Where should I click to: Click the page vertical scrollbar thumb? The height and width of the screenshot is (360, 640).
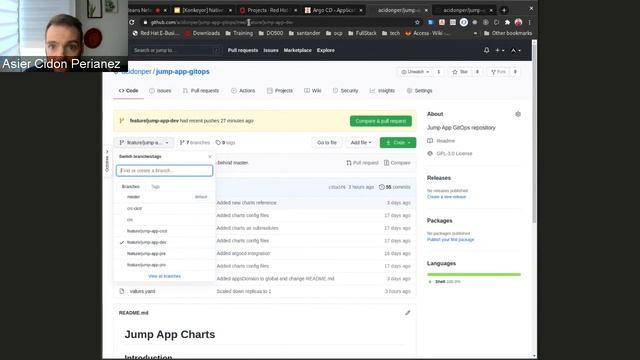tap(534, 133)
